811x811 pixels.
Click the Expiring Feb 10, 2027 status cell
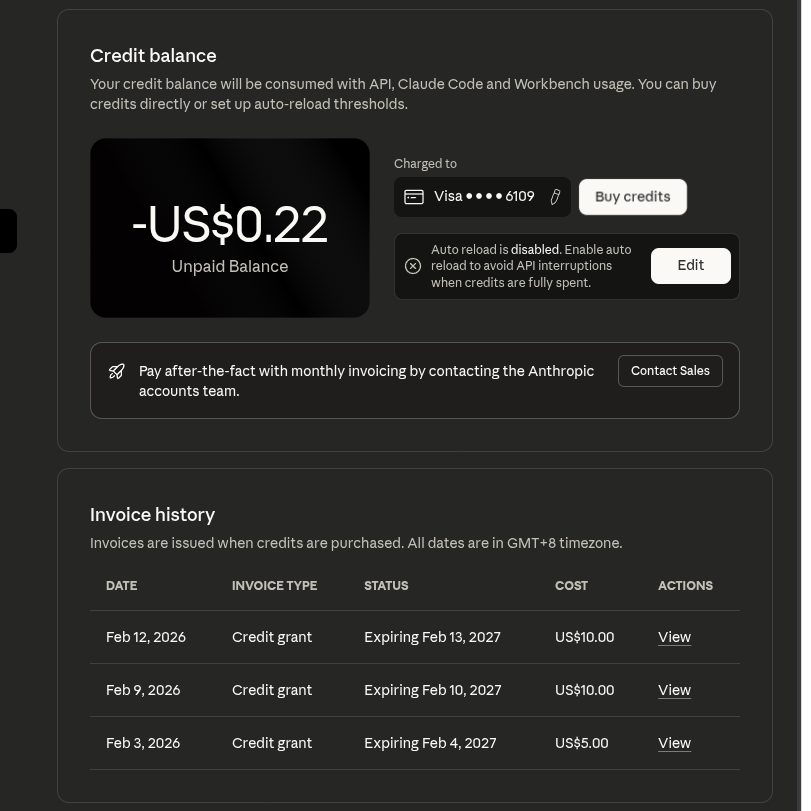coord(432,690)
